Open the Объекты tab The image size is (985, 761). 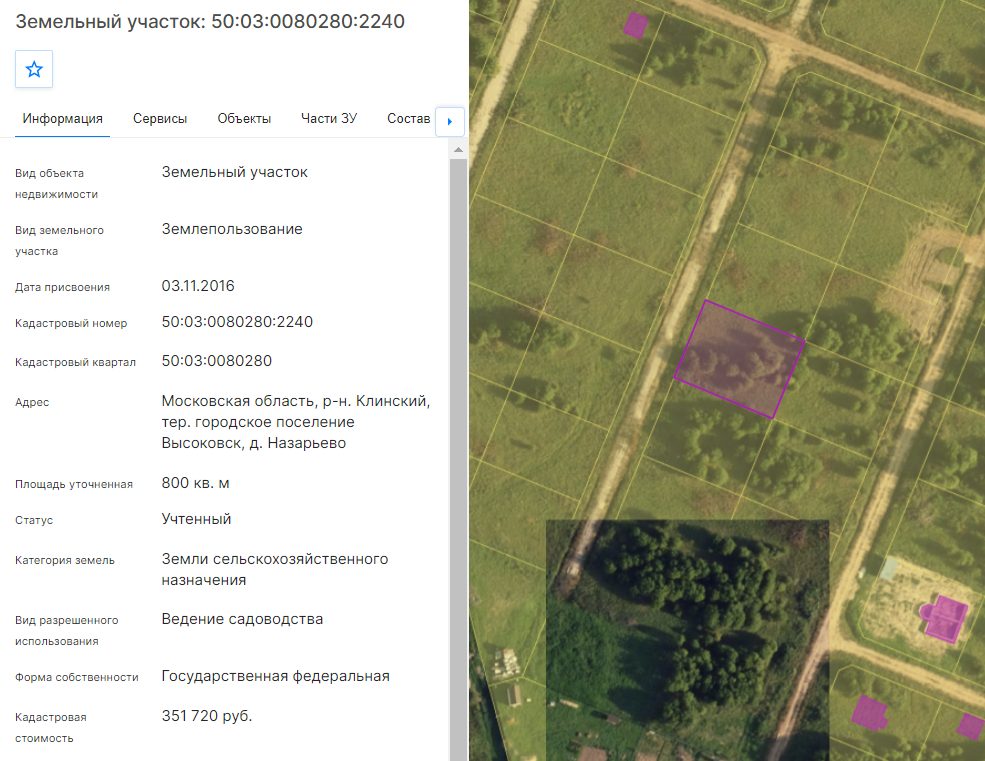244,119
